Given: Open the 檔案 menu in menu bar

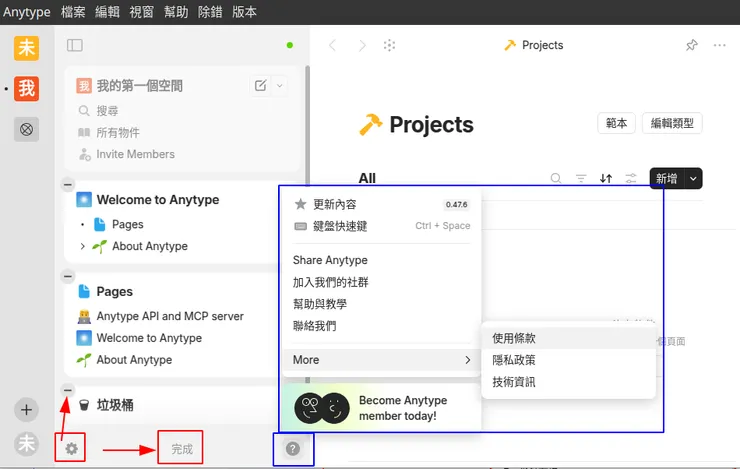Looking at the screenshot, I should (73, 12).
